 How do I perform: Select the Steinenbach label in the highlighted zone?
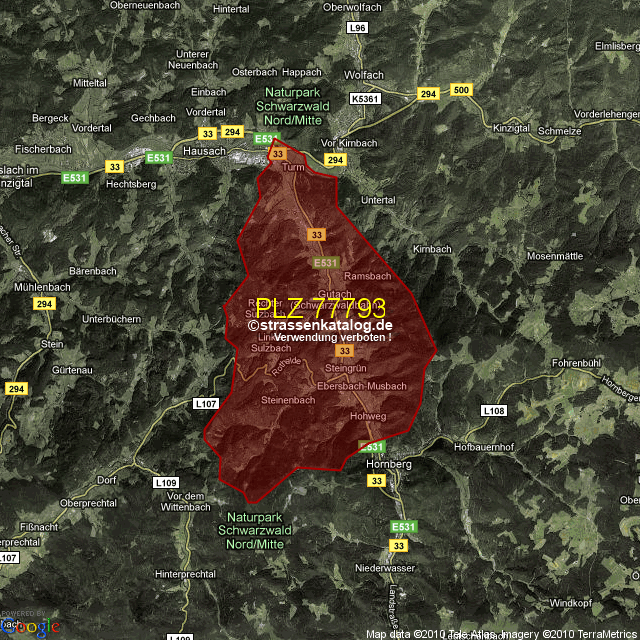[x=288, y=400]
